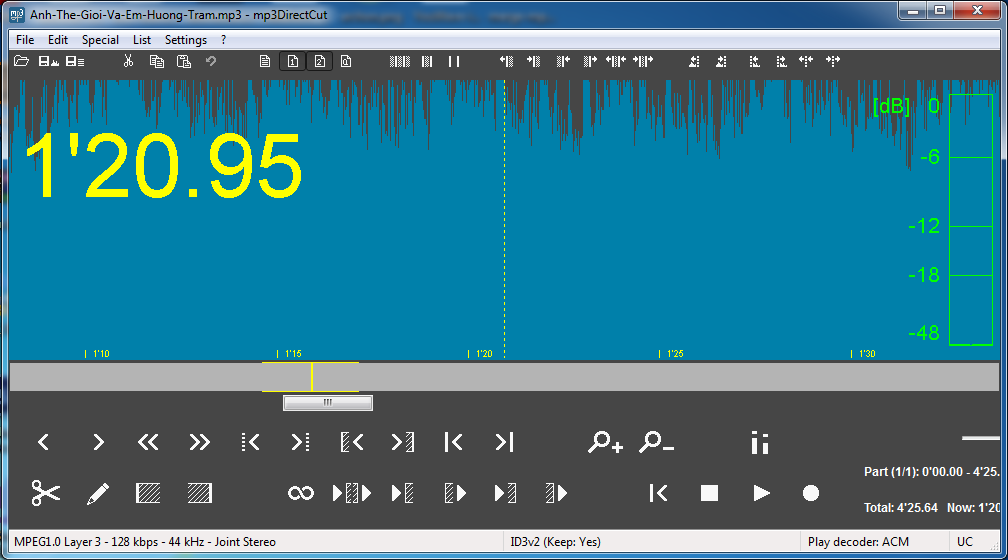The height and width of the screenshot is (560, 1008).
Task: Jump back with double left arrow button
Action: point(148,442)
